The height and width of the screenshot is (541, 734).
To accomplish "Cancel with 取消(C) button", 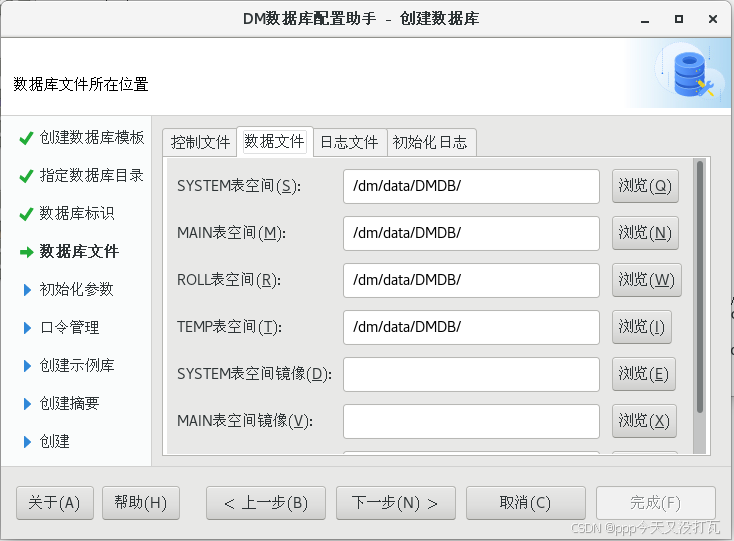I will [526, 503].
